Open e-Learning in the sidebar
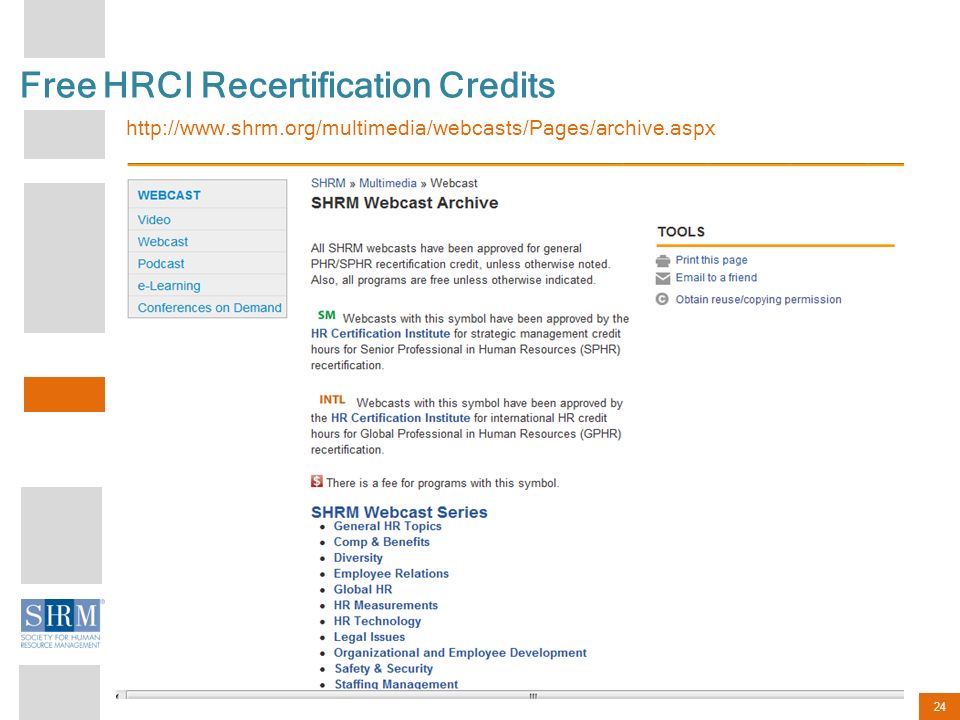Image resolution: width=960 pixels, height=720 pixels. pyautogui.click(x=169, y=286)
